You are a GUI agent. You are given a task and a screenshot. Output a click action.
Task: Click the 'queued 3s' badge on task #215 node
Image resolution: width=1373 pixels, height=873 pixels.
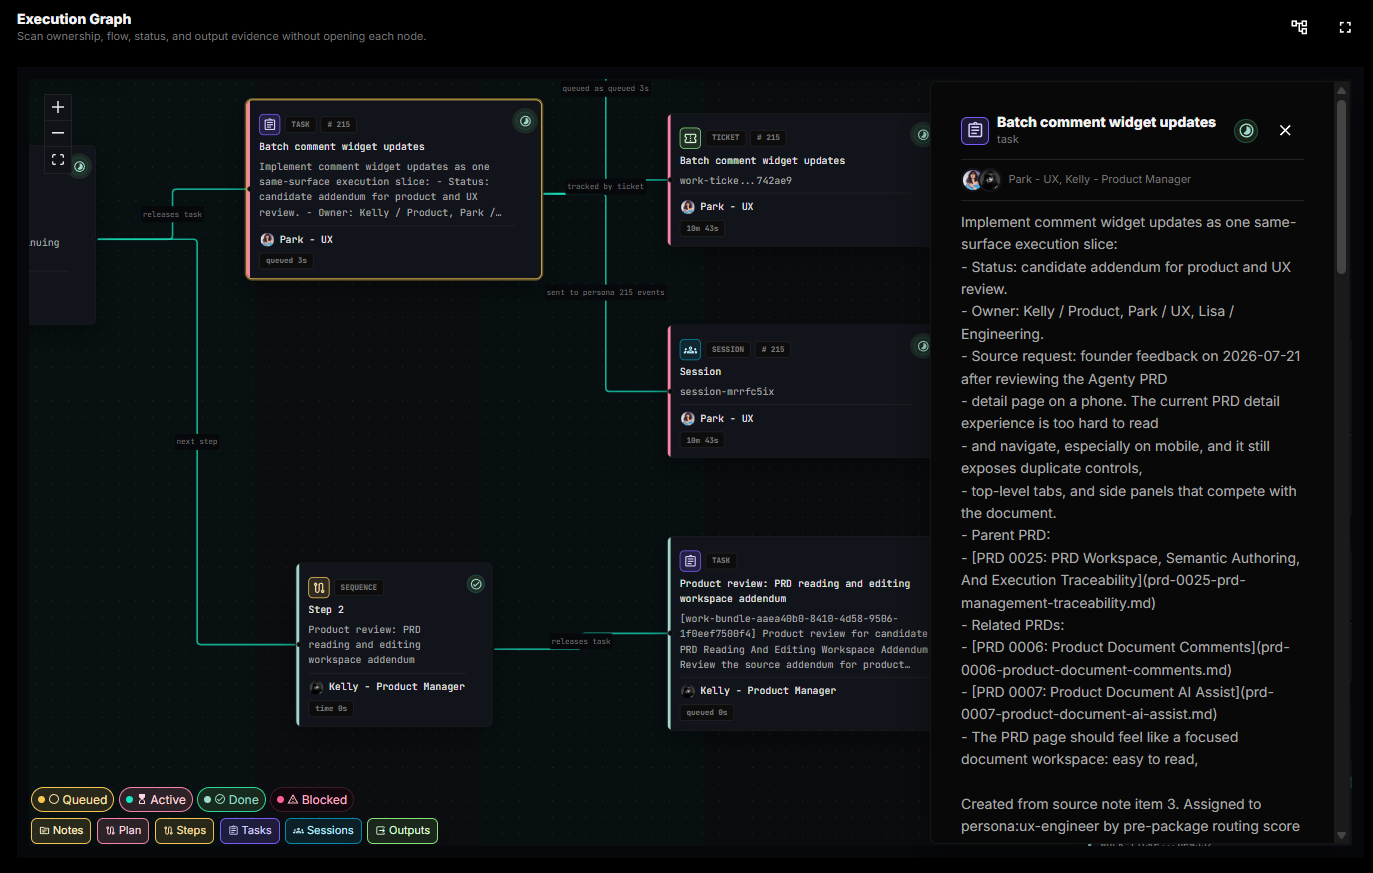click(x=287, y=261)
